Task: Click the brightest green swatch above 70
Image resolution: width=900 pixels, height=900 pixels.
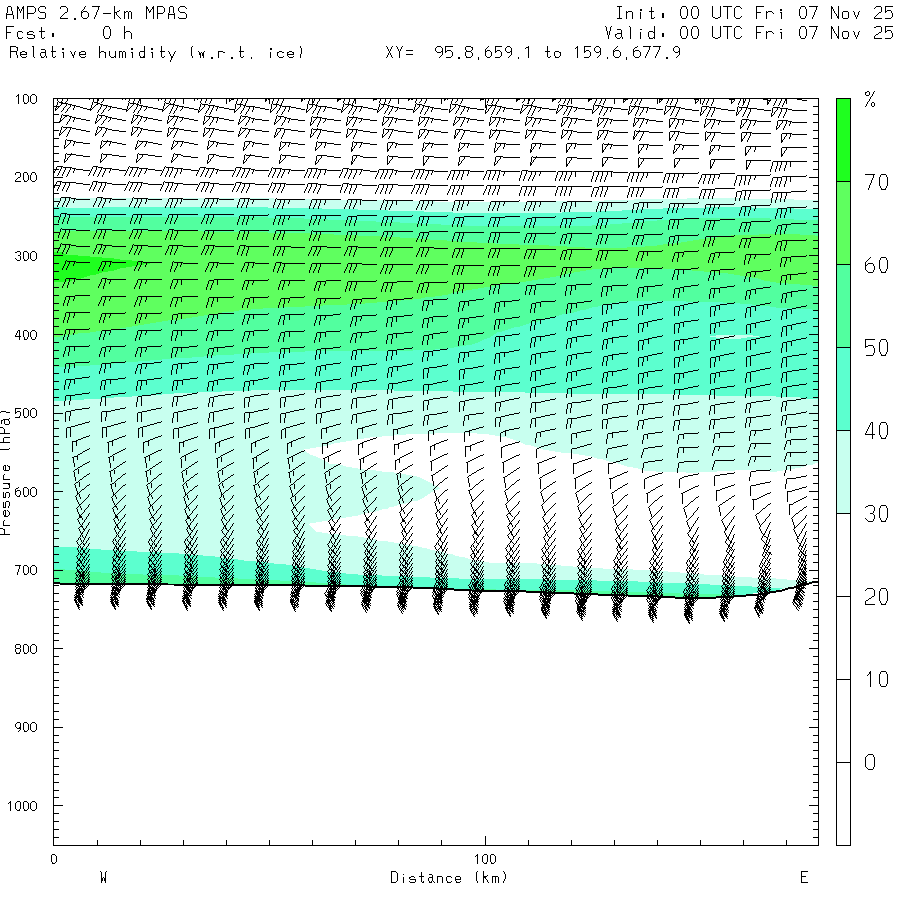Action: point(844,139)
